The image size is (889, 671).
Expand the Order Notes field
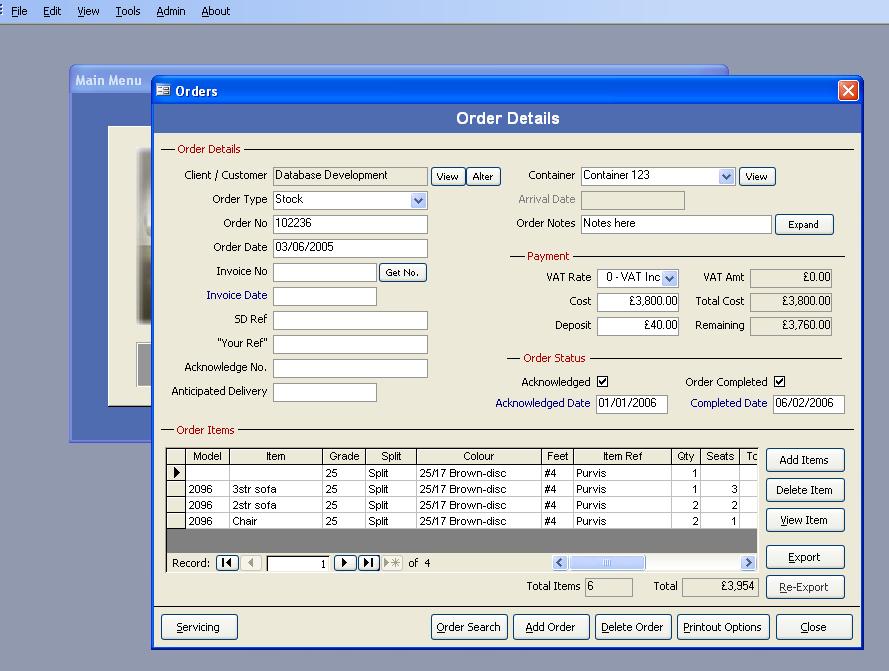point(804,224)
